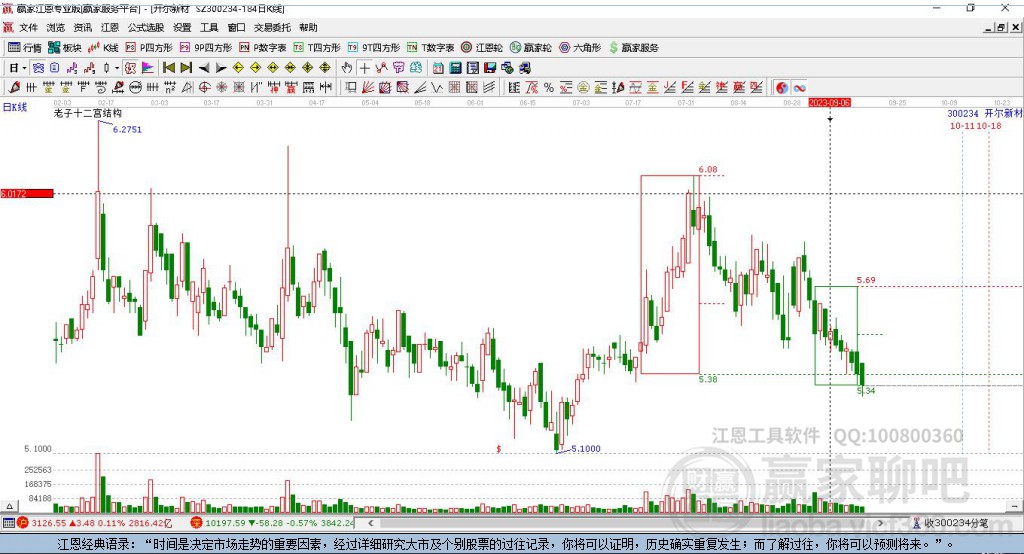
Task: Click the status bar grid icon
Action: 8,523
